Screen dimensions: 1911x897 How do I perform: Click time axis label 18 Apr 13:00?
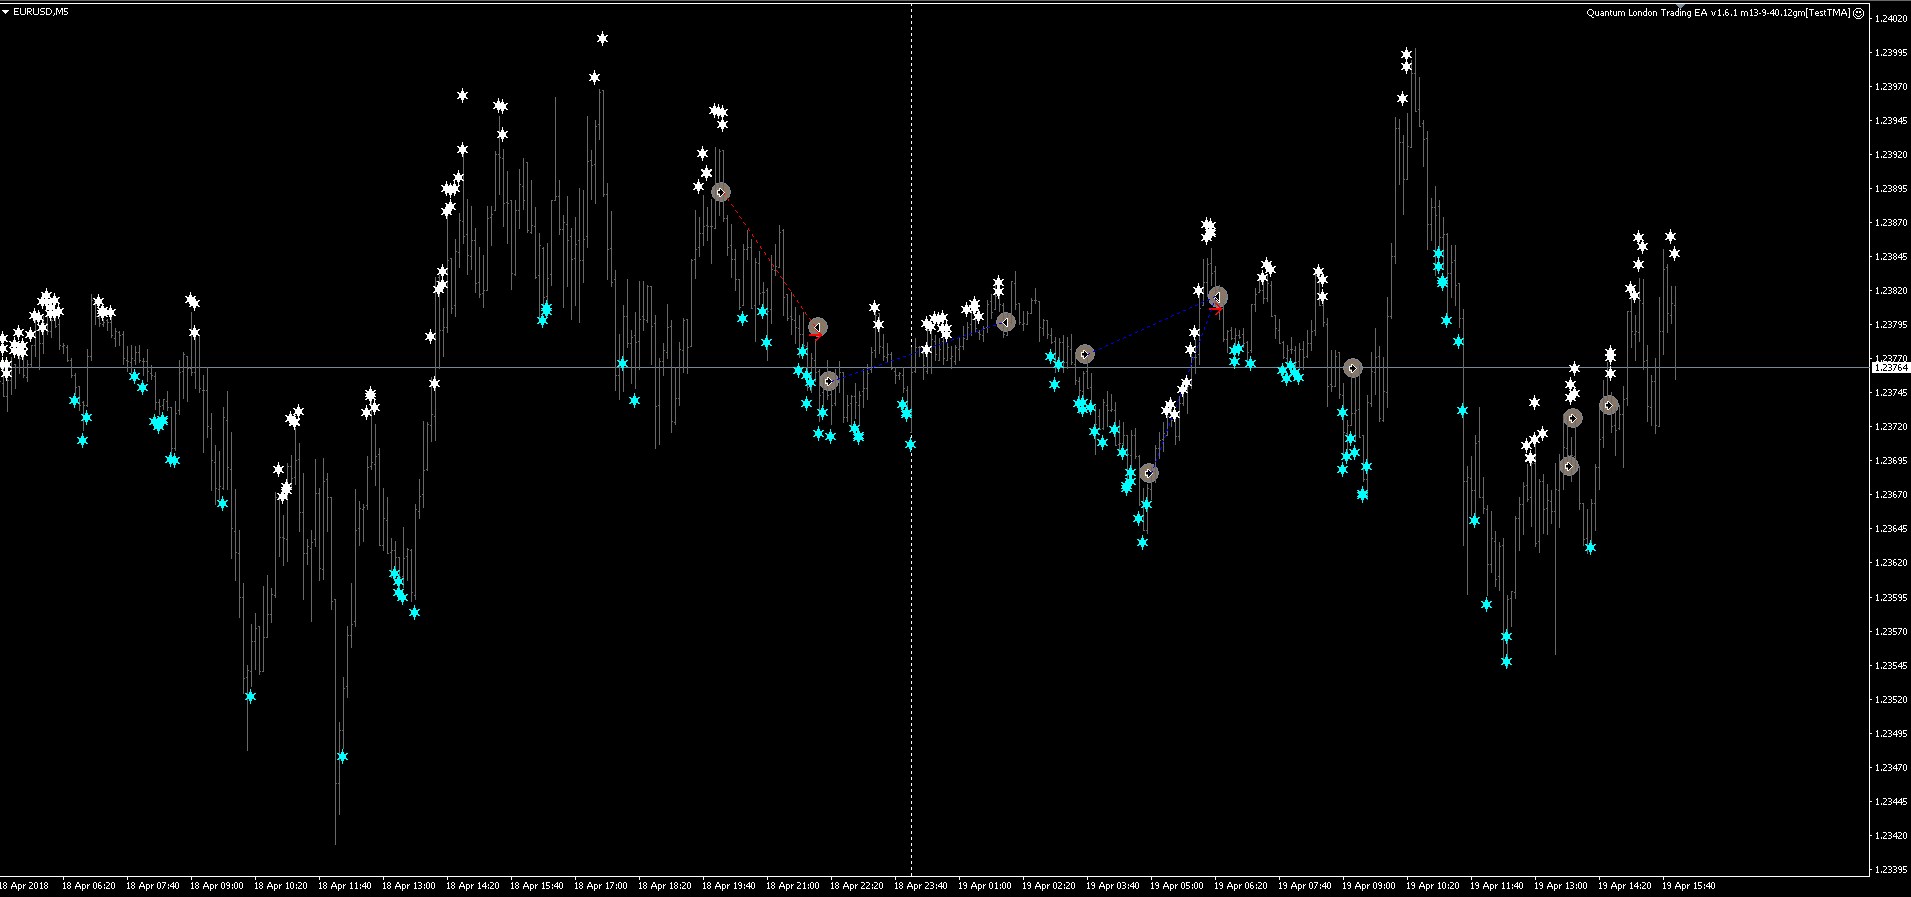coord(408,885)
